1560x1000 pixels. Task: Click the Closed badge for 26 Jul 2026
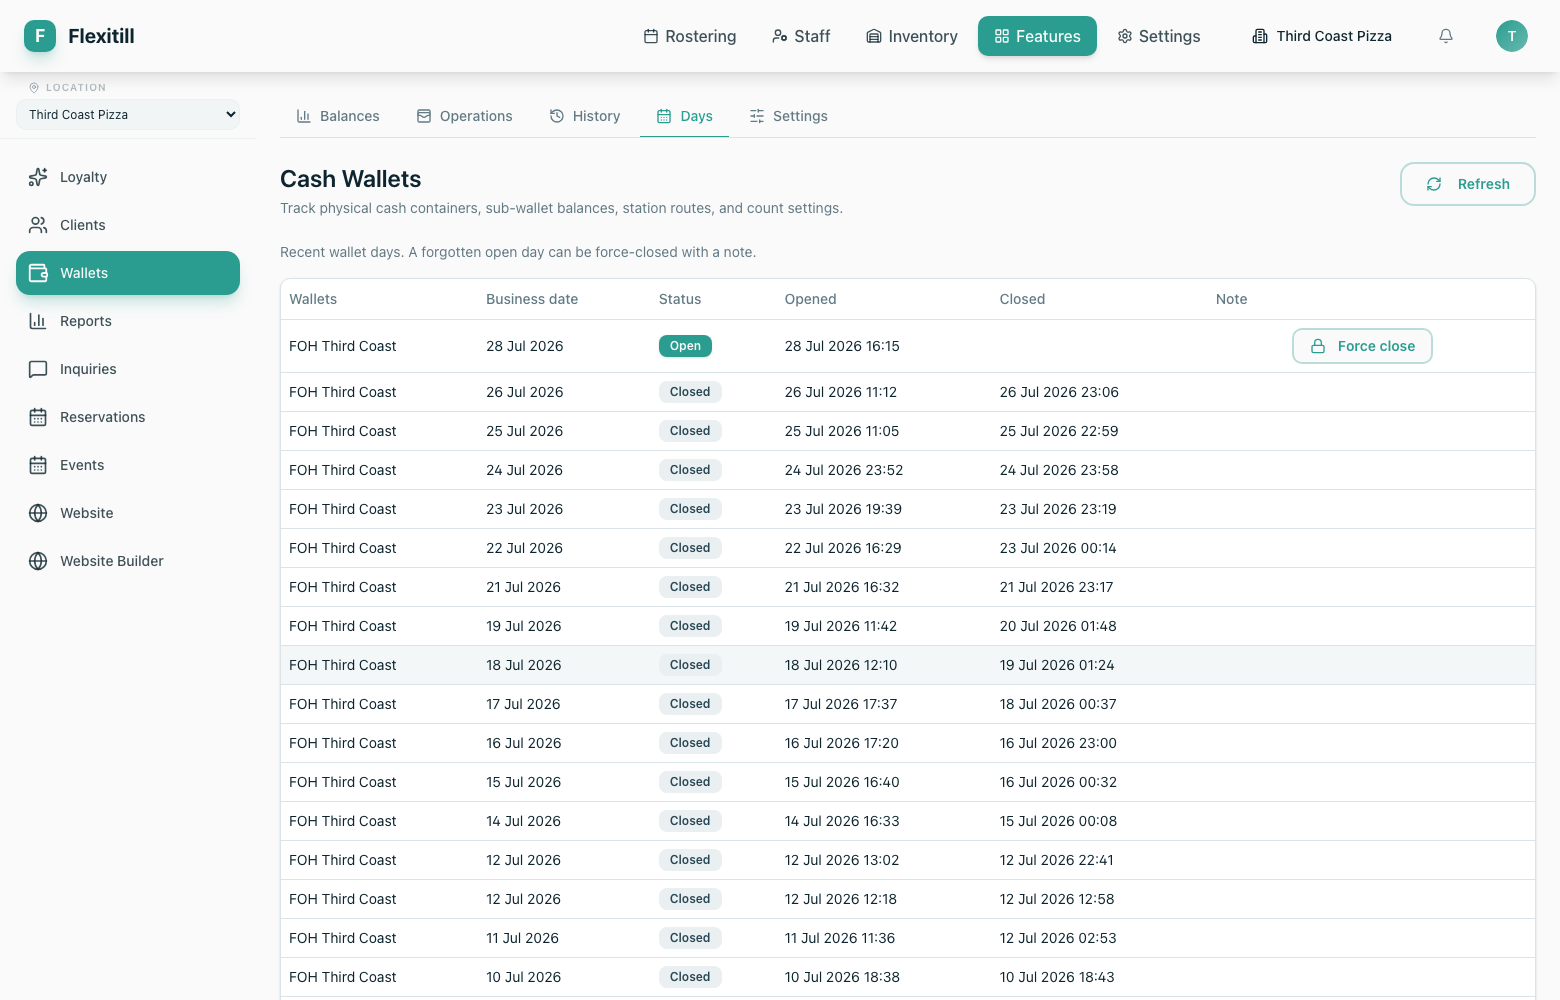[x=690, y=392]
